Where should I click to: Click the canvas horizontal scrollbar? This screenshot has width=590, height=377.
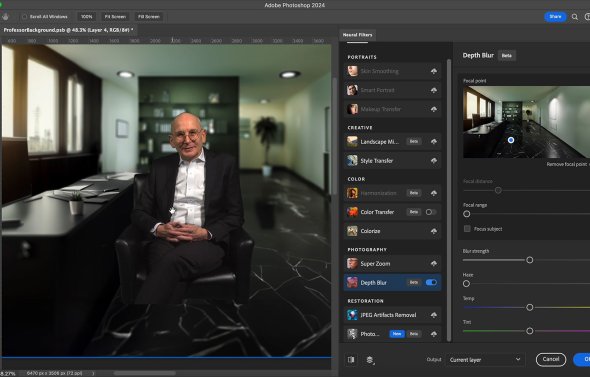point(145,373)
